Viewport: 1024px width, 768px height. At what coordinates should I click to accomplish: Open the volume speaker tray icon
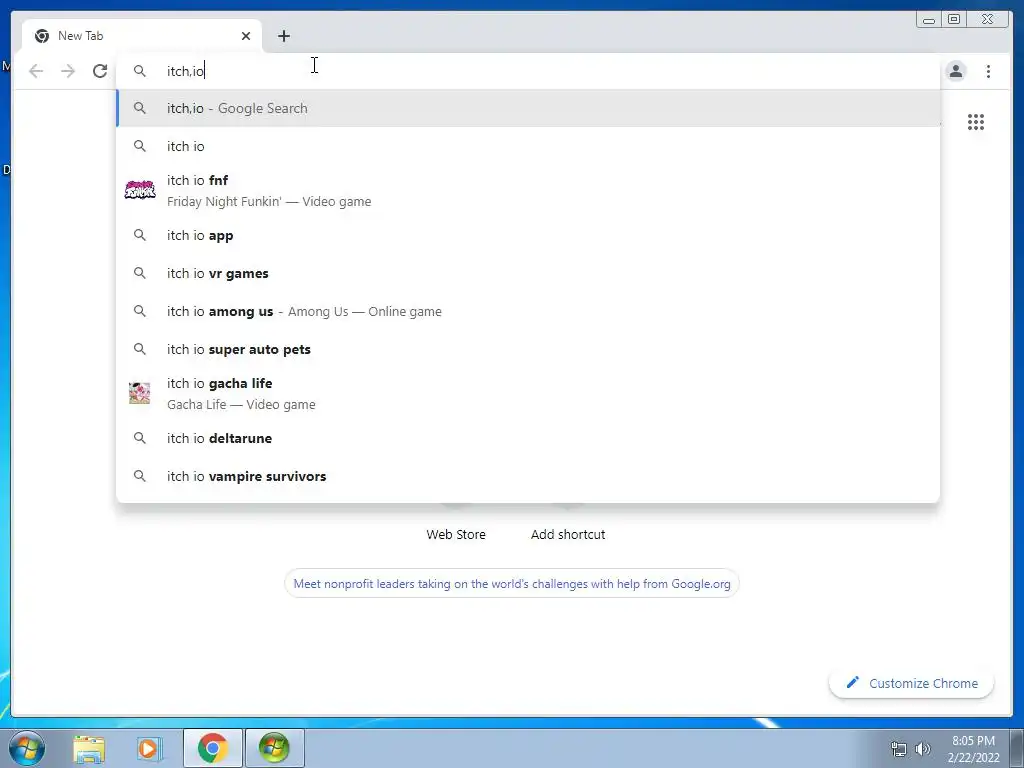click(x=923, y=749)
